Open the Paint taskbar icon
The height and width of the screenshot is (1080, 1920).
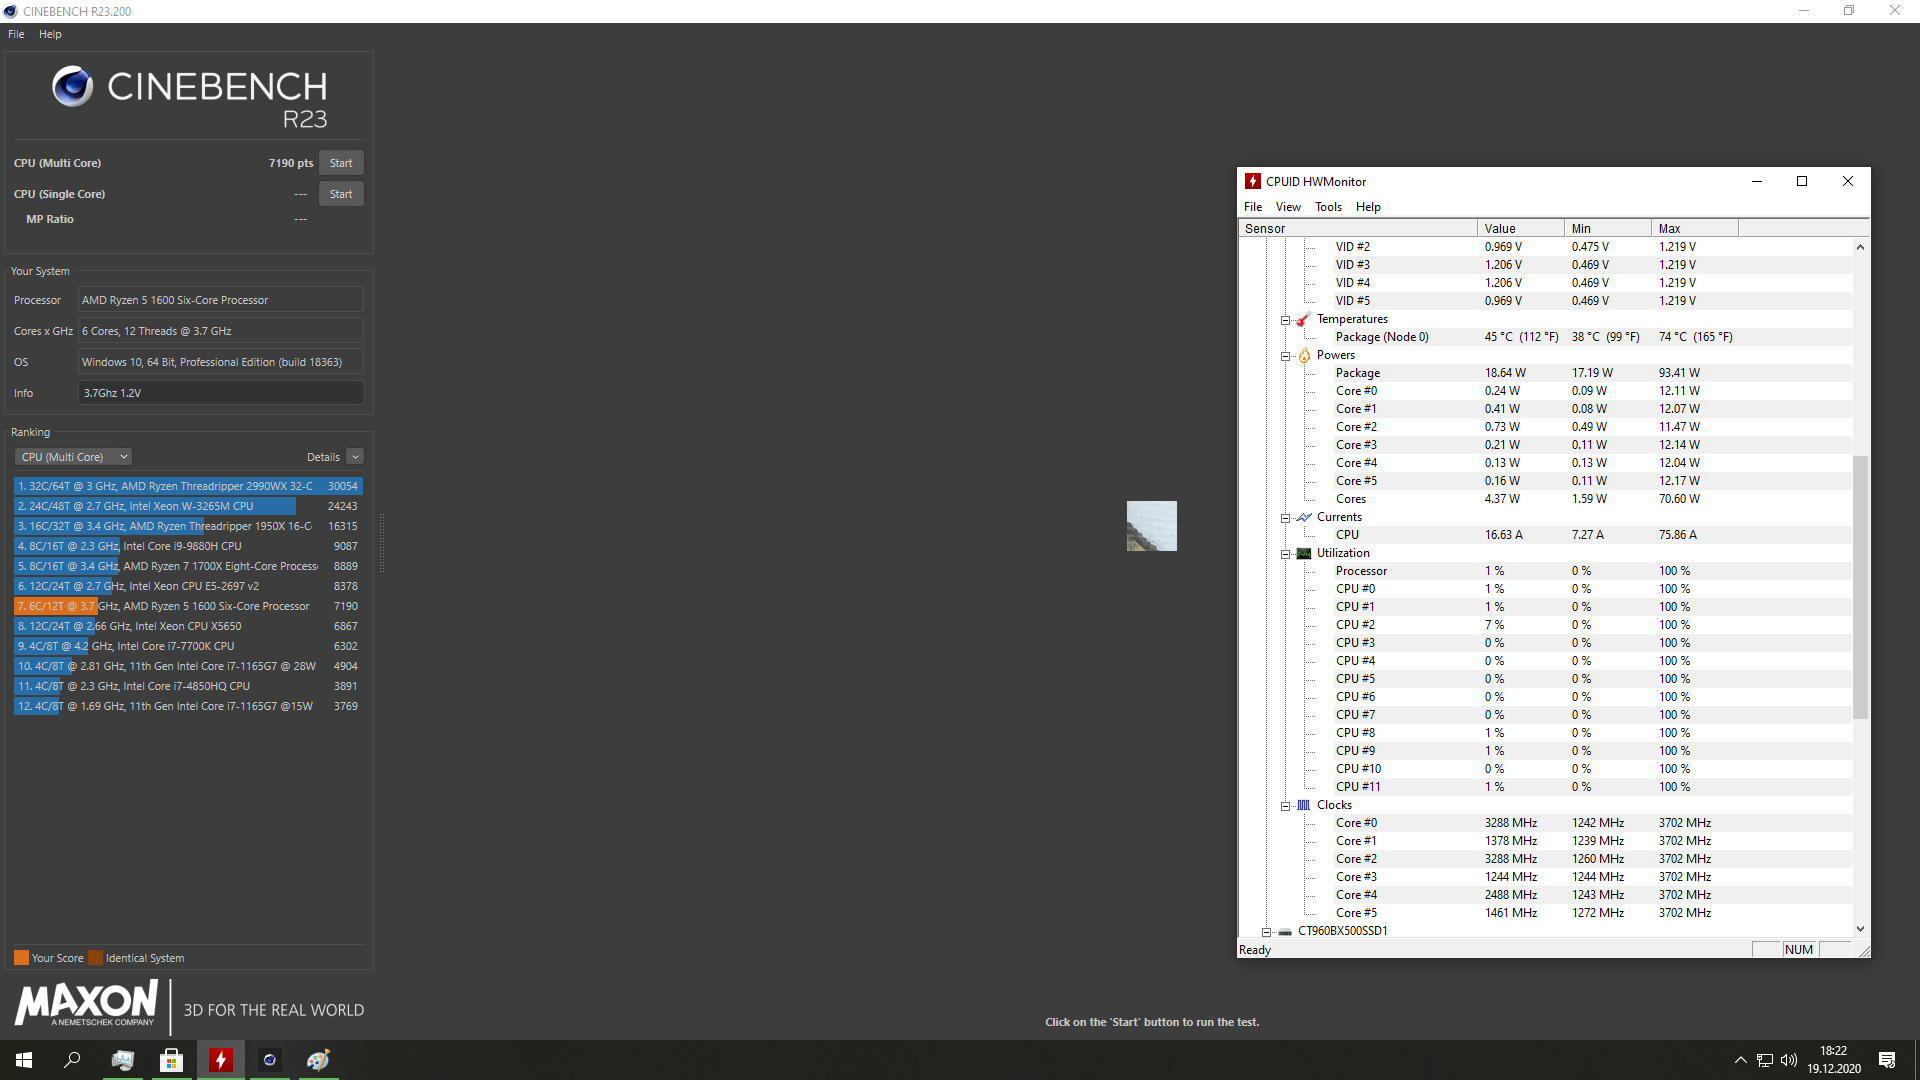(318, 1060)
